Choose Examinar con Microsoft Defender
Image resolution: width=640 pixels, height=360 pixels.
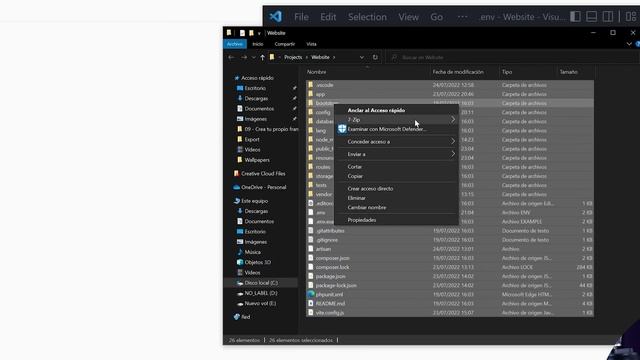[x=396, y=129]
